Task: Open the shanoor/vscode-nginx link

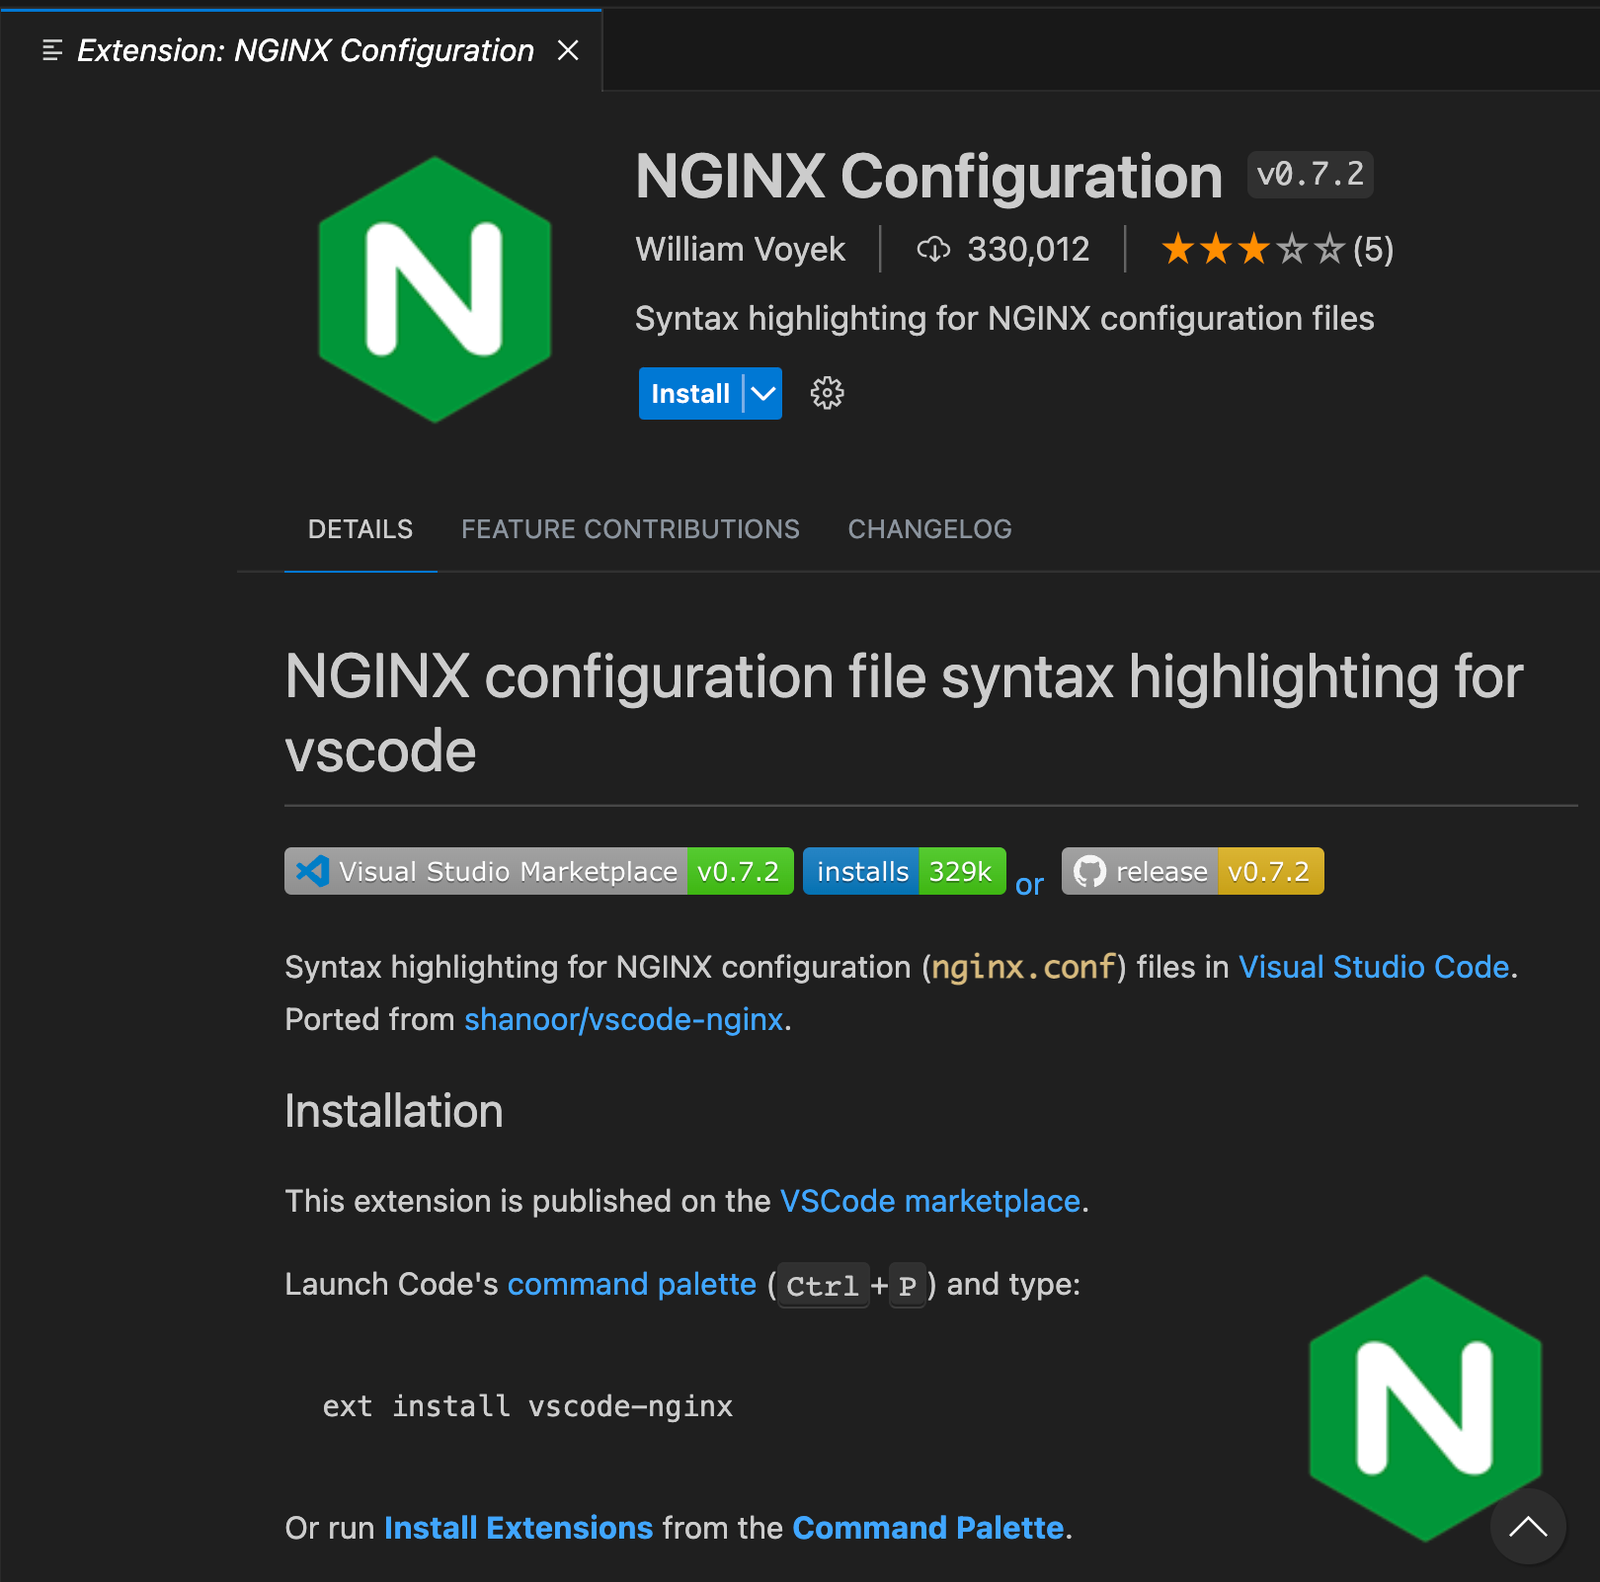Action: [622, 1019]
